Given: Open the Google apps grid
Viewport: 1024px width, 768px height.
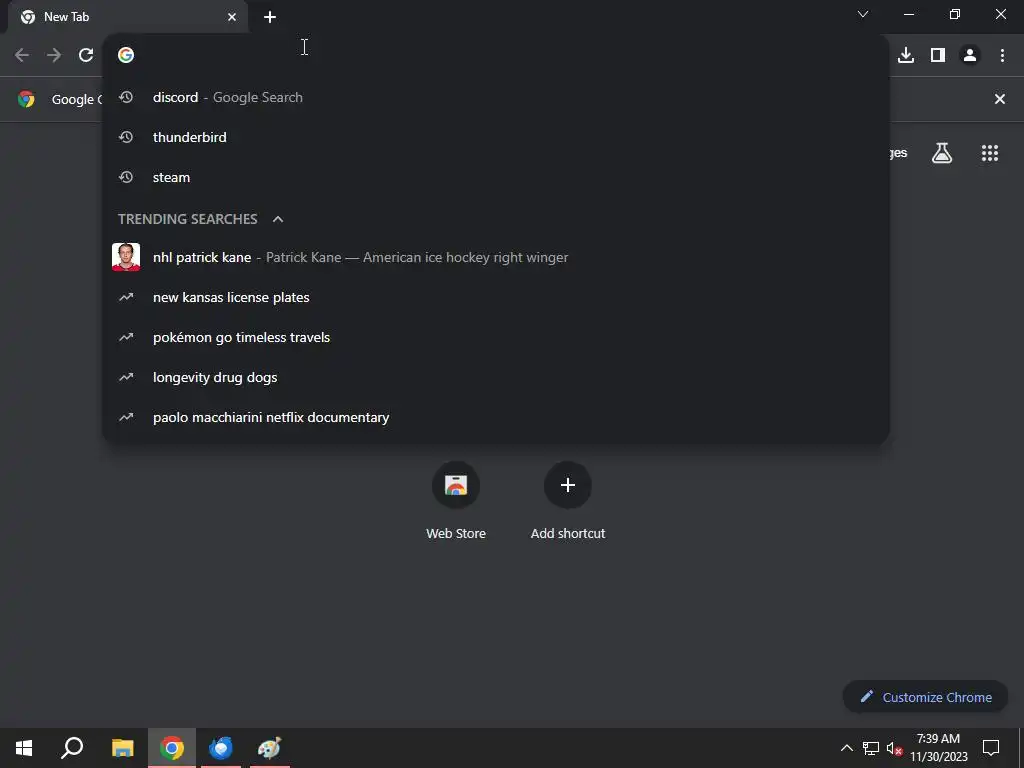Looking at the screenshot, I should [x=990, y=153].
